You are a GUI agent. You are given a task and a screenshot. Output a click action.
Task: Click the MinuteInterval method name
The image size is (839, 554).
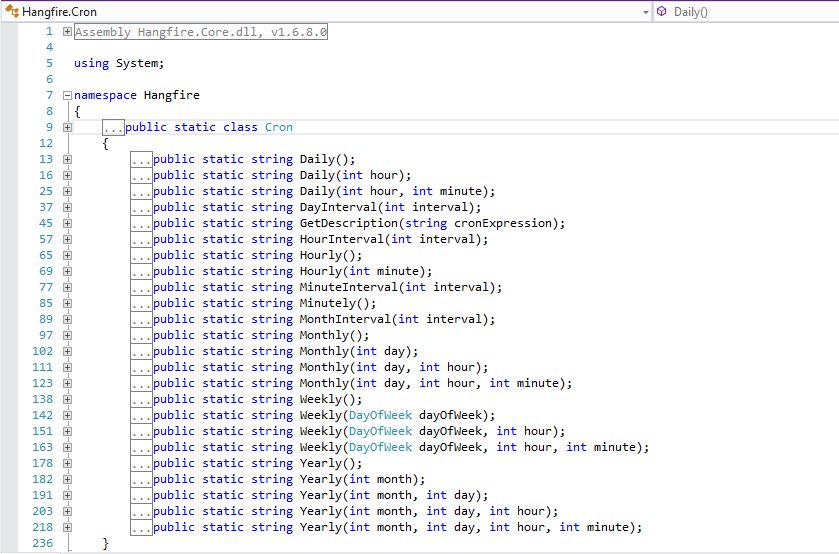pos(349,287)
